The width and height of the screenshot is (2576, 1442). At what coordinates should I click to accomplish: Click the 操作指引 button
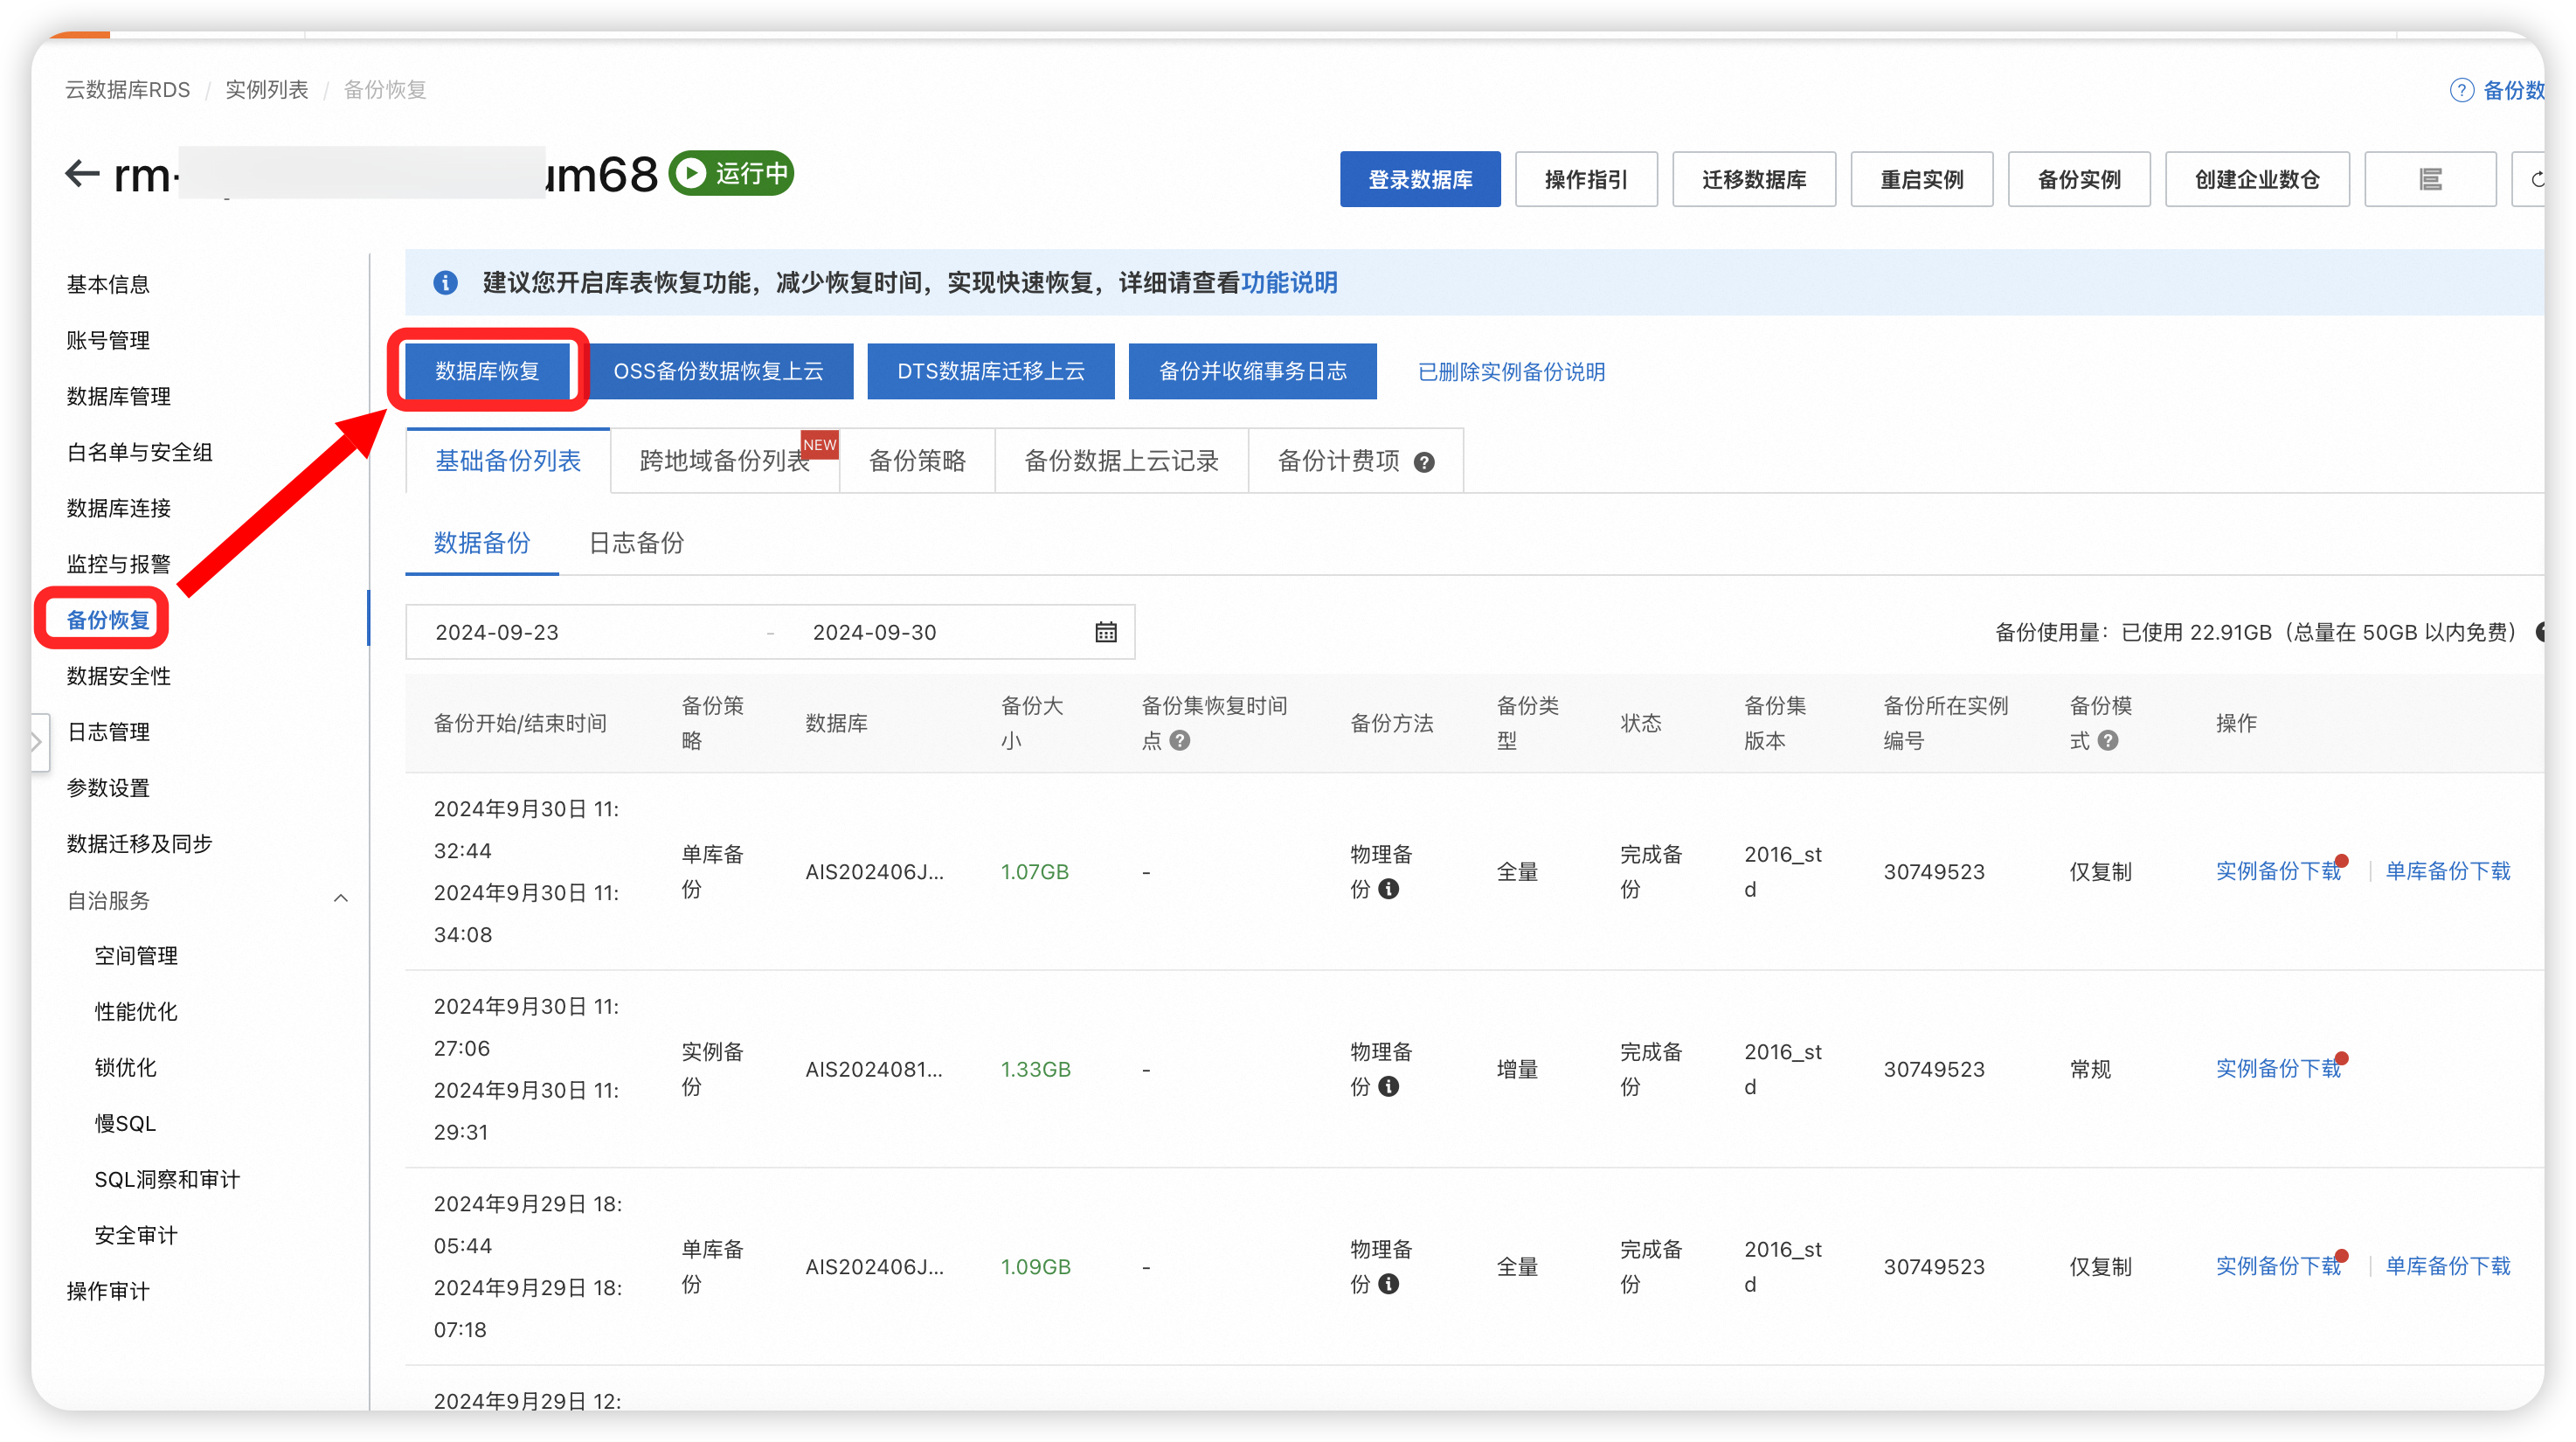coord(1586,180)
